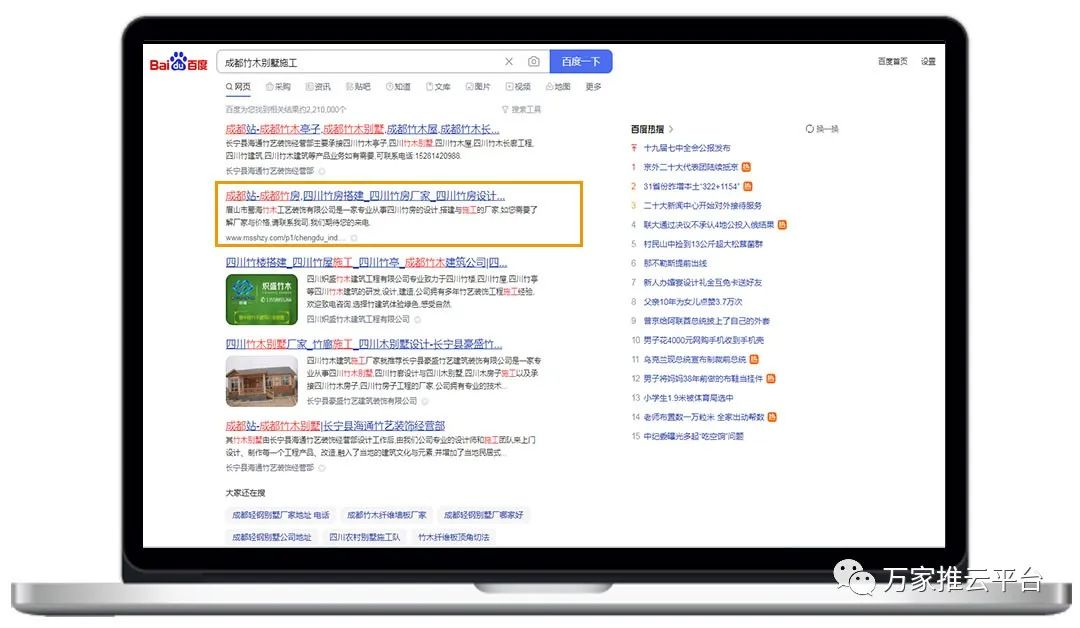Switch to the 视频 video tab
1080x628 pixels.
[518, 87]
